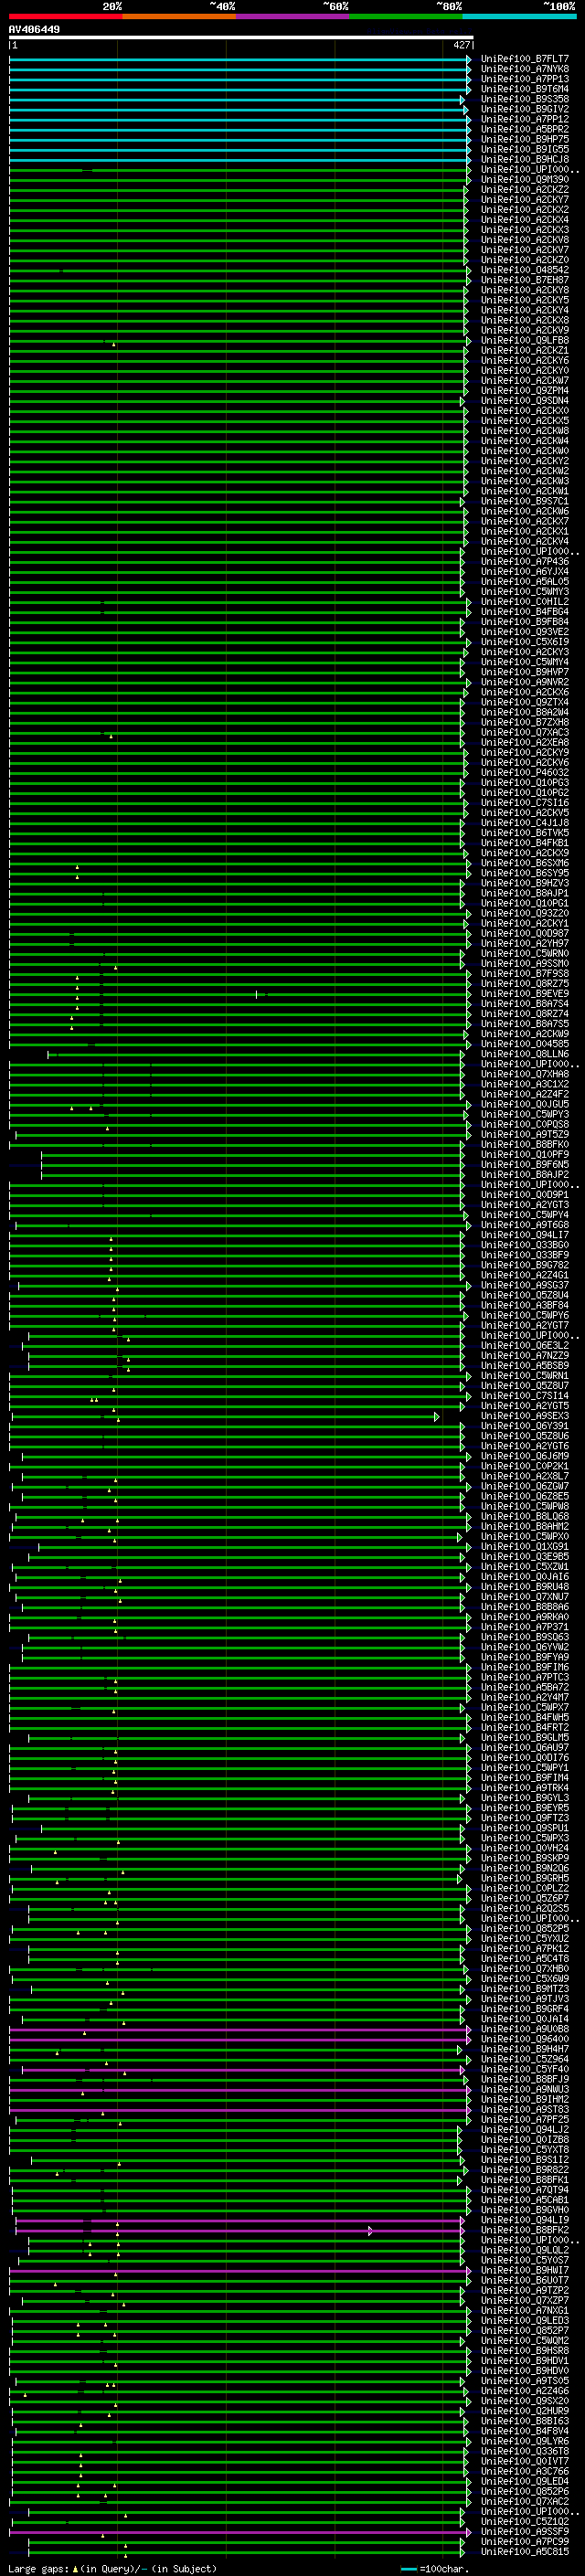Click the cyan ~100% legend color segment
This screenshot has height=2576, width=585.
coord(519,17)
